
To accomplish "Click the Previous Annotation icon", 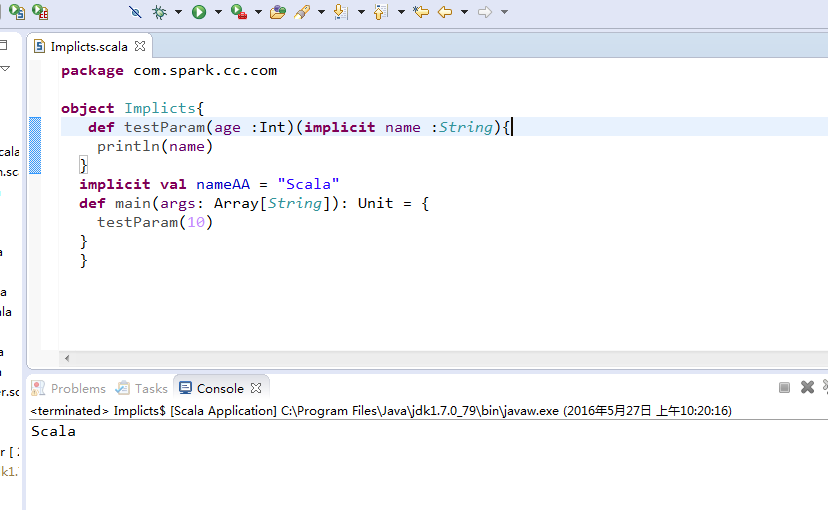I will 380,12.
